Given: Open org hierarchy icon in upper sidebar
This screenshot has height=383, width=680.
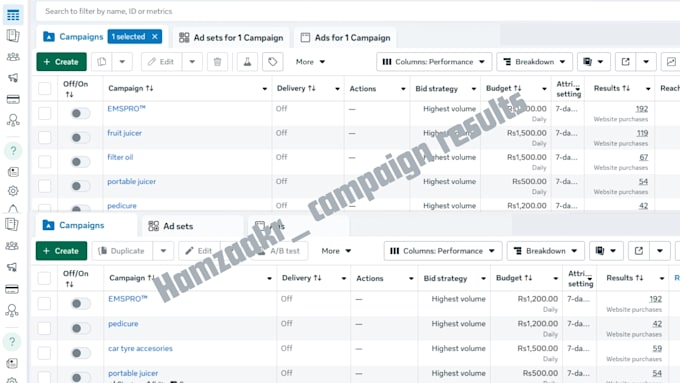Looking at the screenshot, I should point(13,120).
